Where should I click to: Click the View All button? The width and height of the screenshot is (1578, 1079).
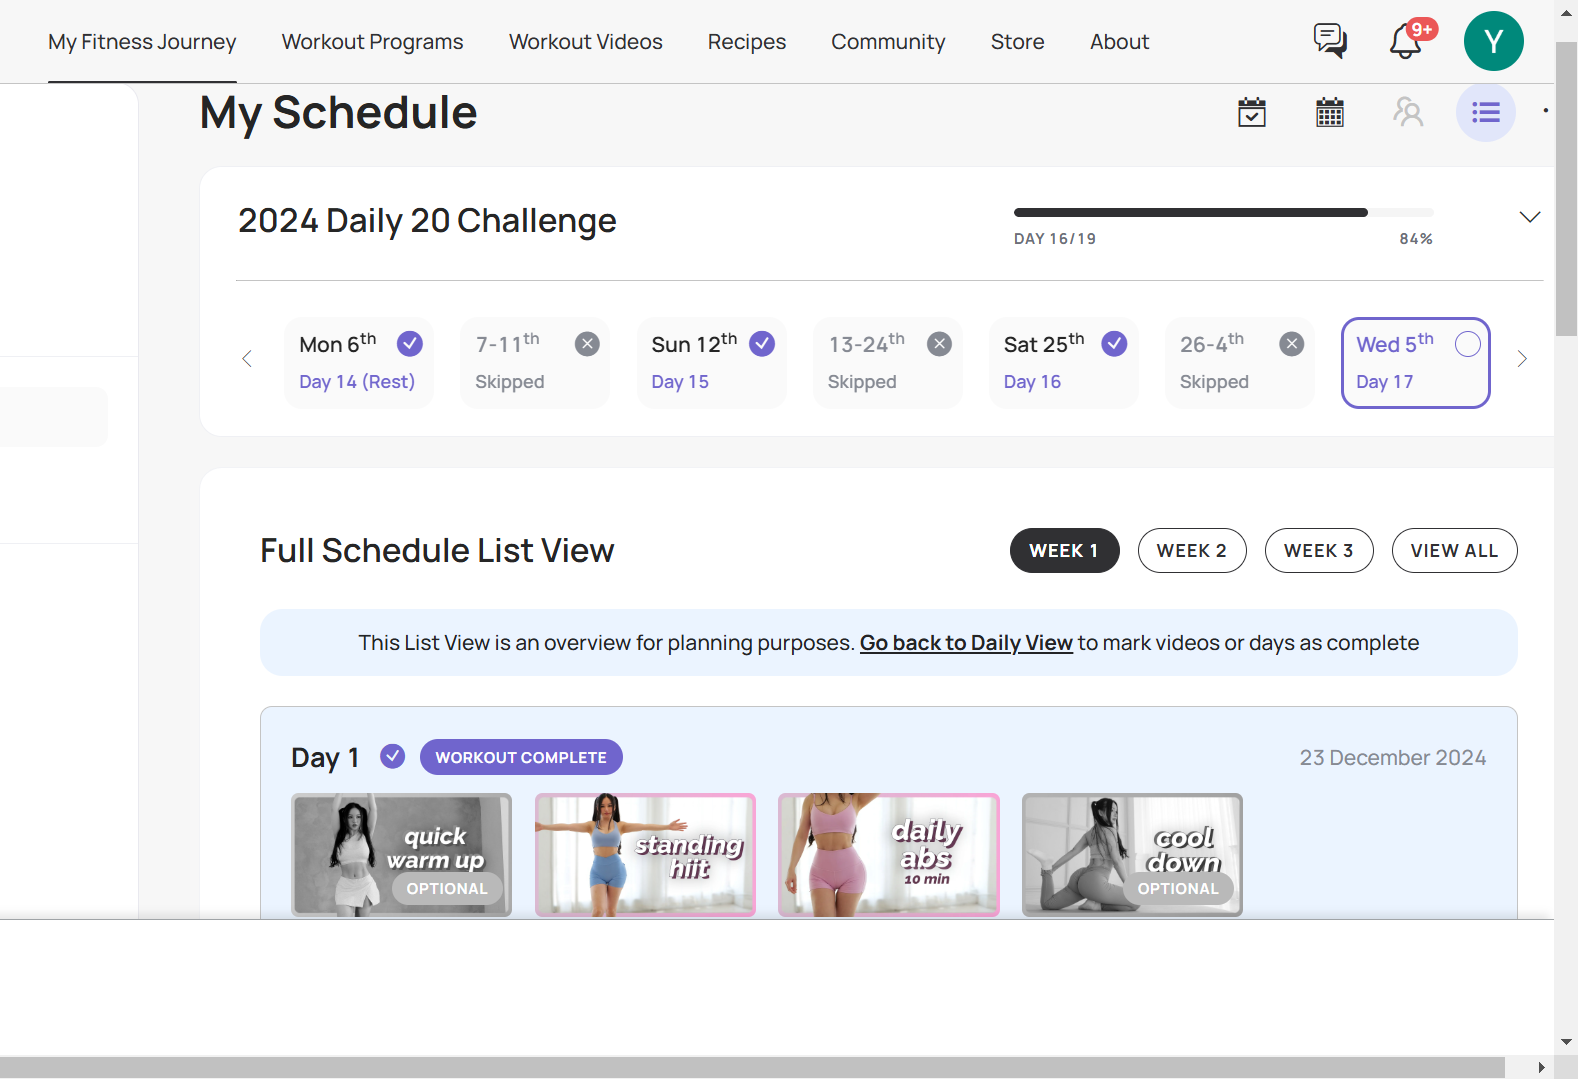click(x=1453, y=551)
